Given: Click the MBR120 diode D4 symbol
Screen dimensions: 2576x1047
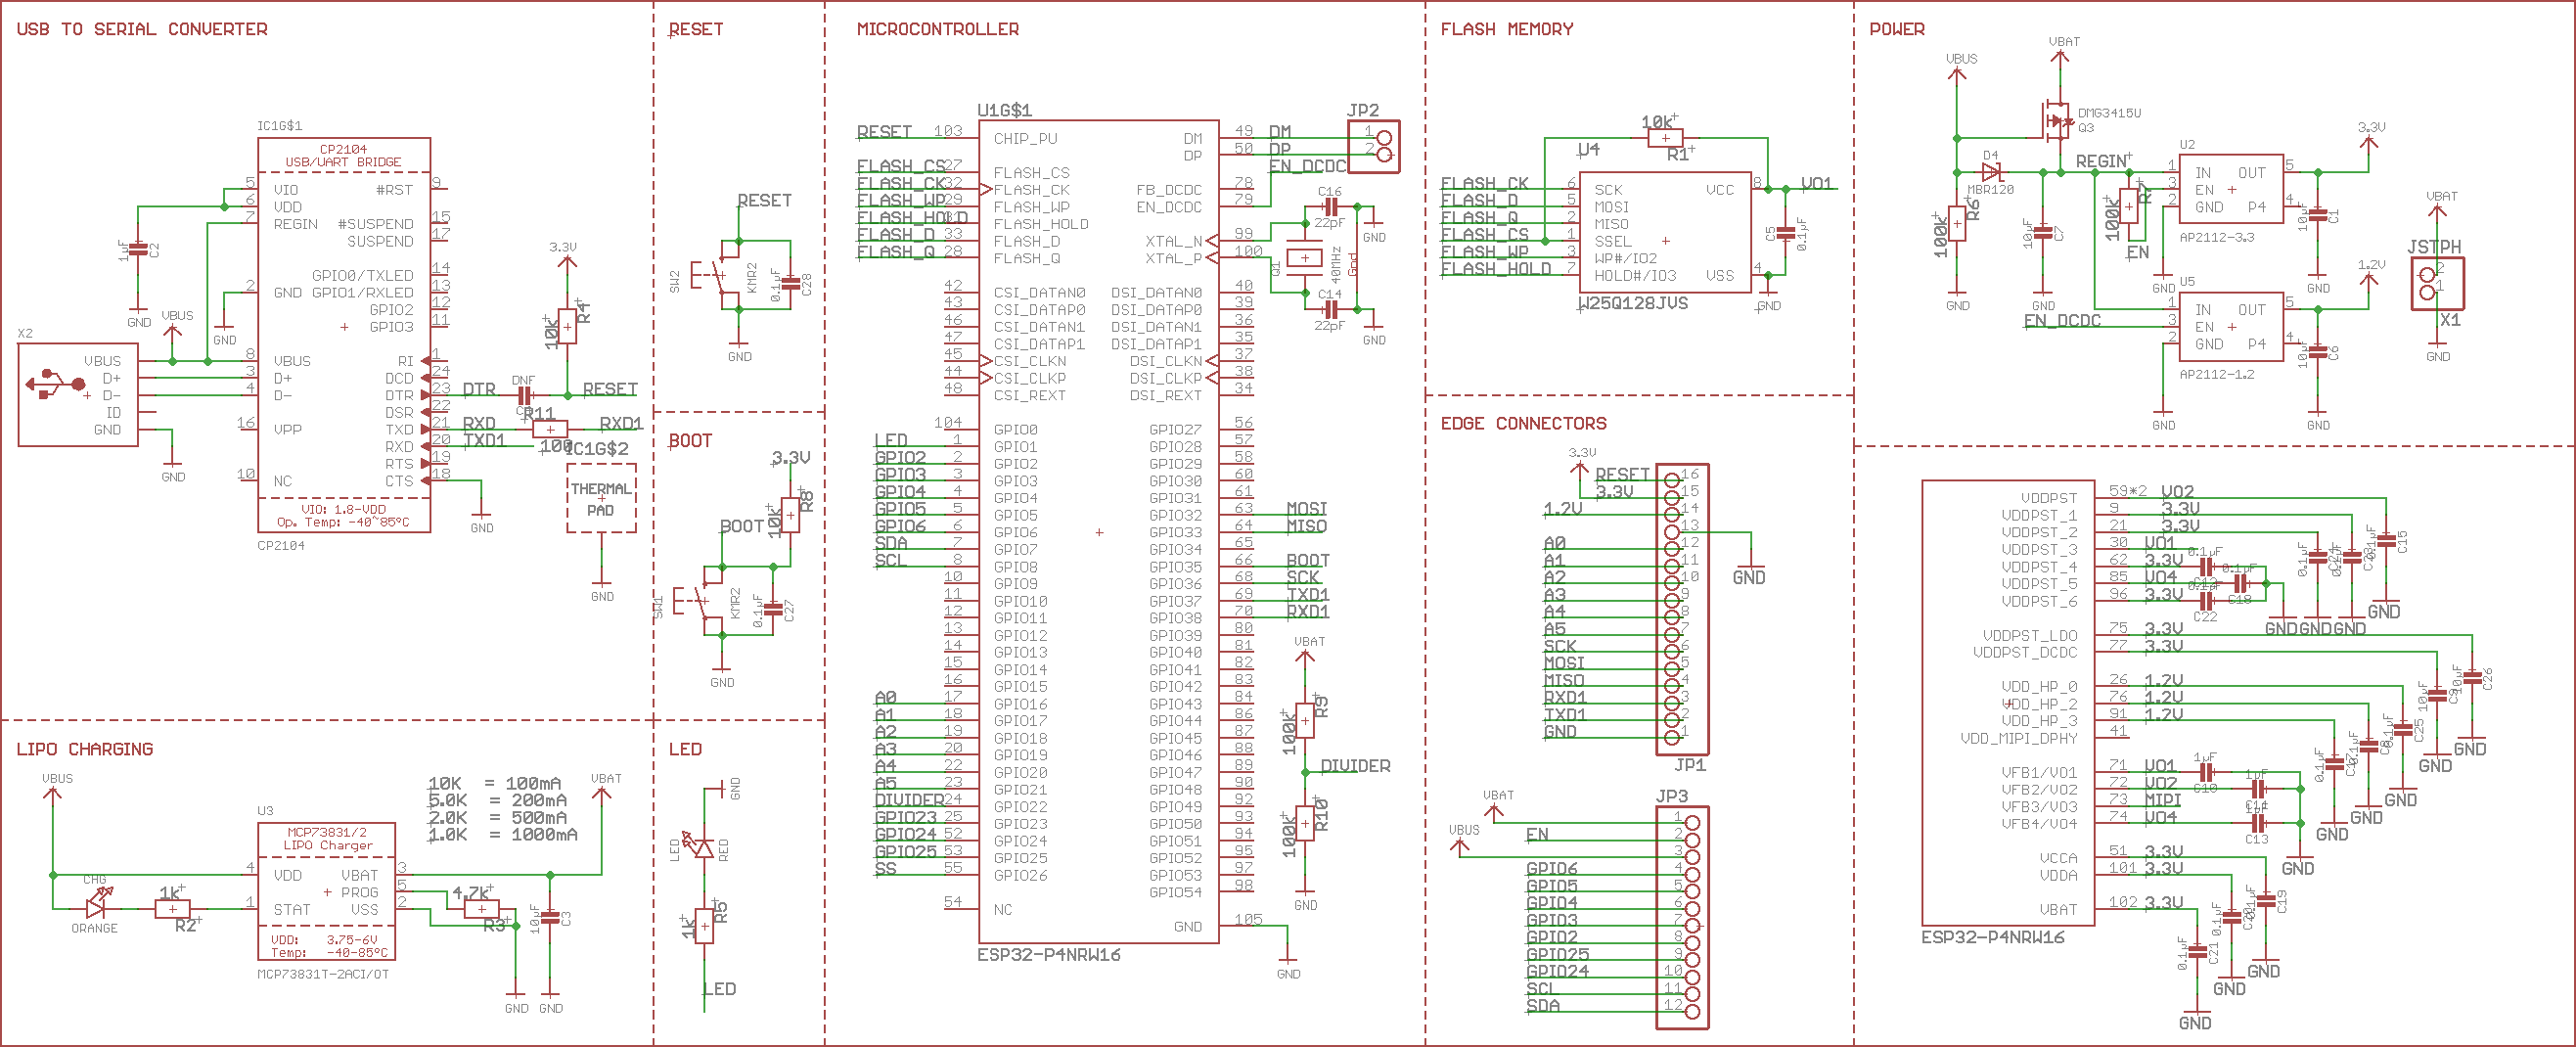Looking at the screenshot, I should pos(1990,172).
